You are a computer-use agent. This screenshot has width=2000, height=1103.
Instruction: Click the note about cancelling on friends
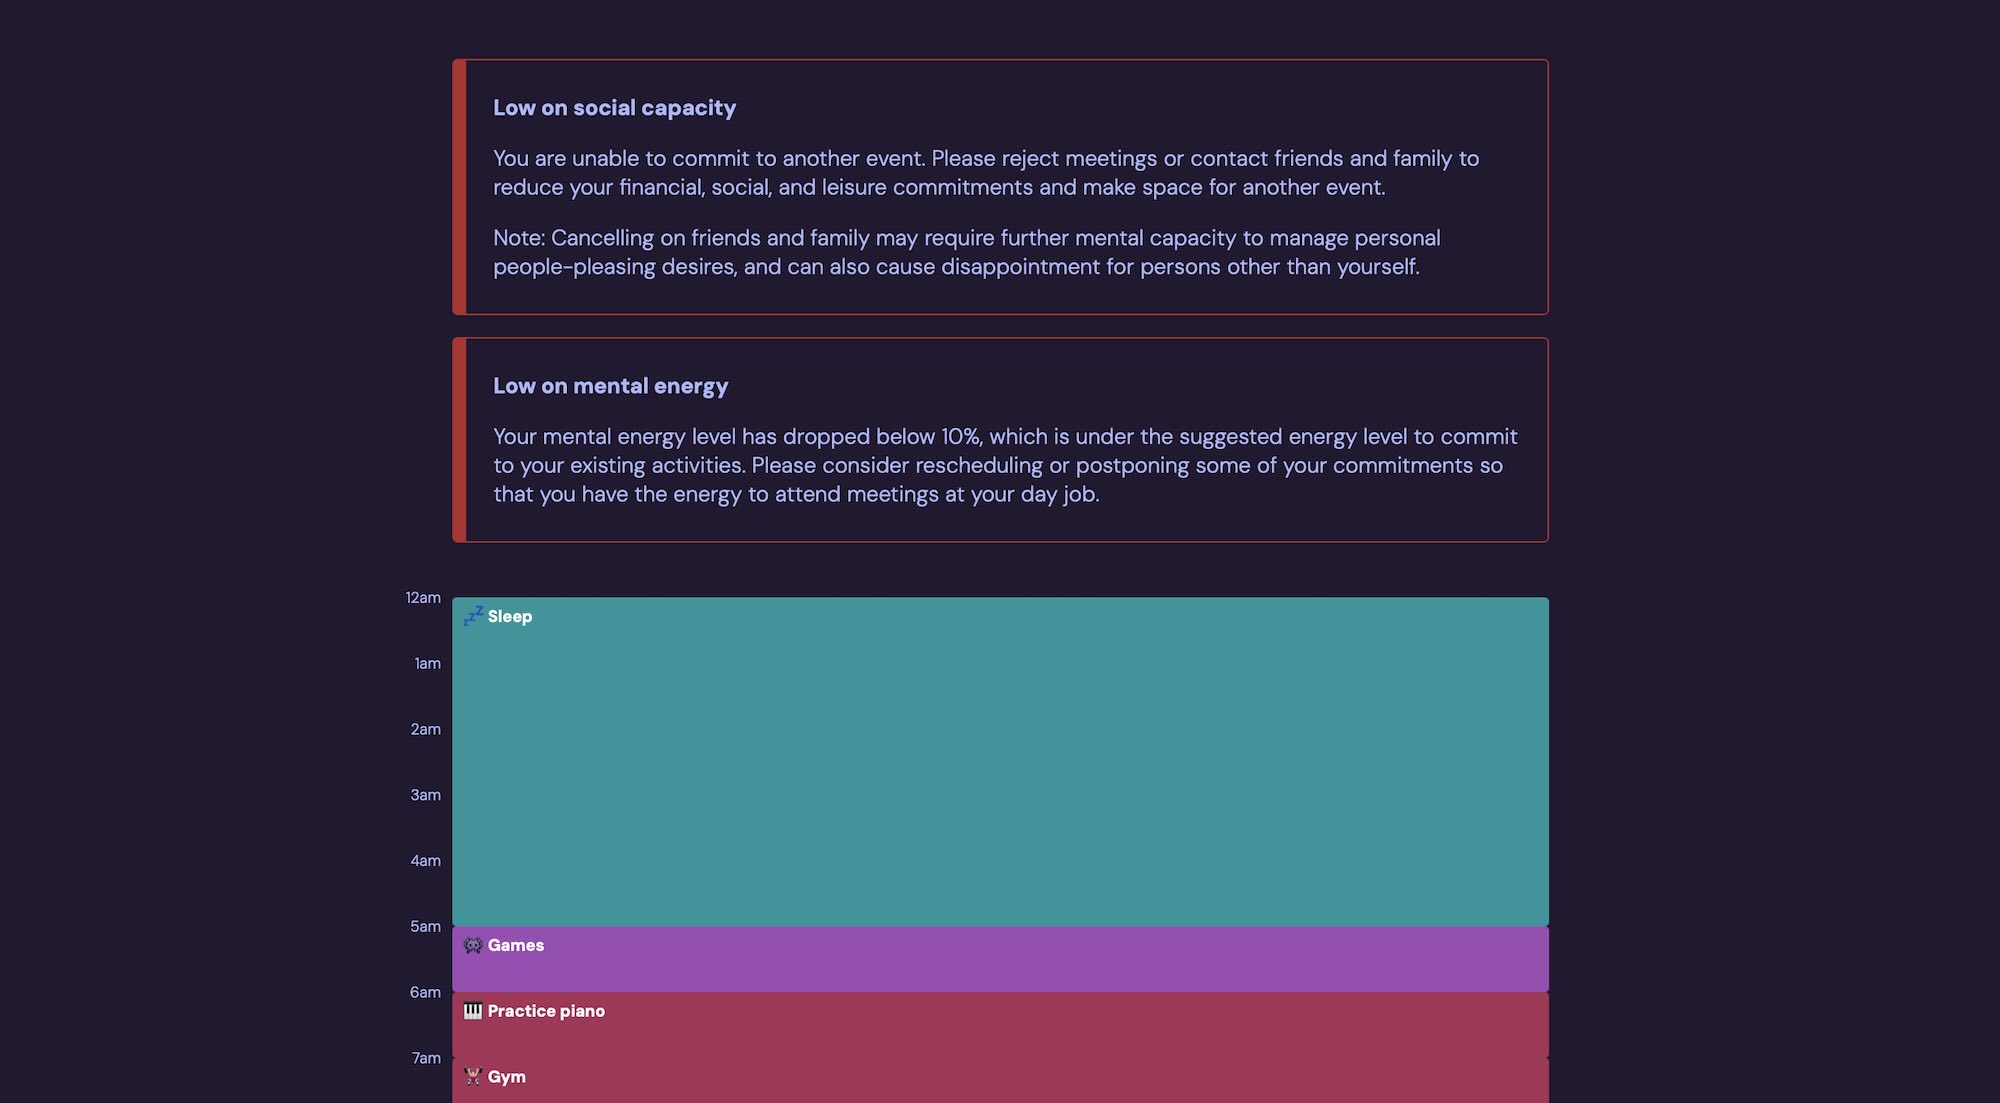pos(966,252)
